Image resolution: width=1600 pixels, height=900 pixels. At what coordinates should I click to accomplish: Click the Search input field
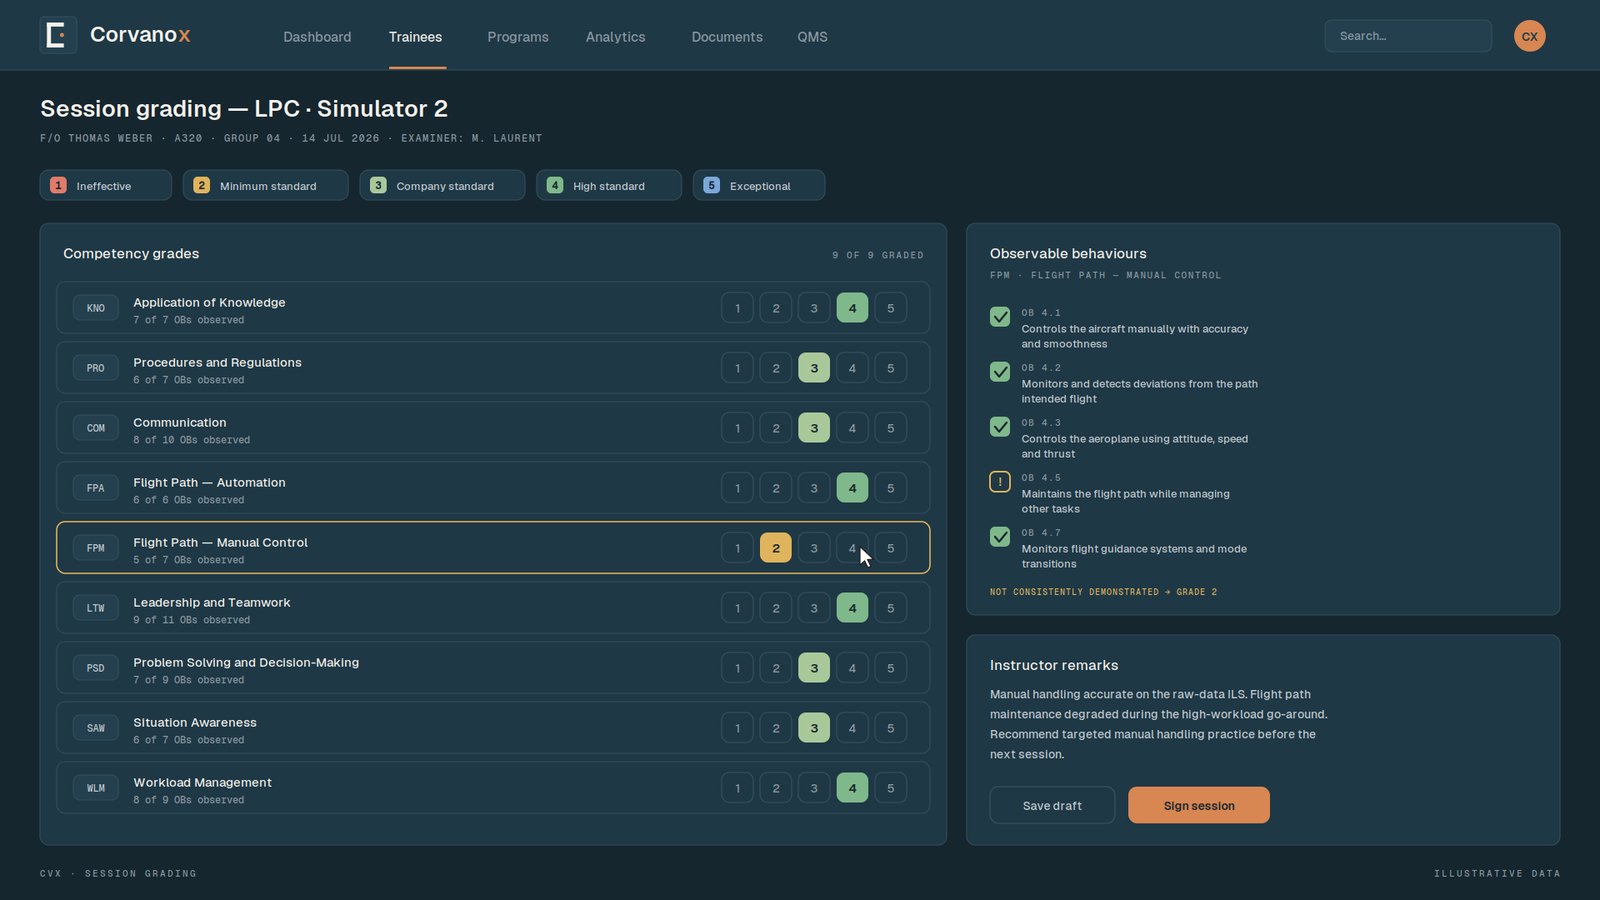pos(1408,36)
